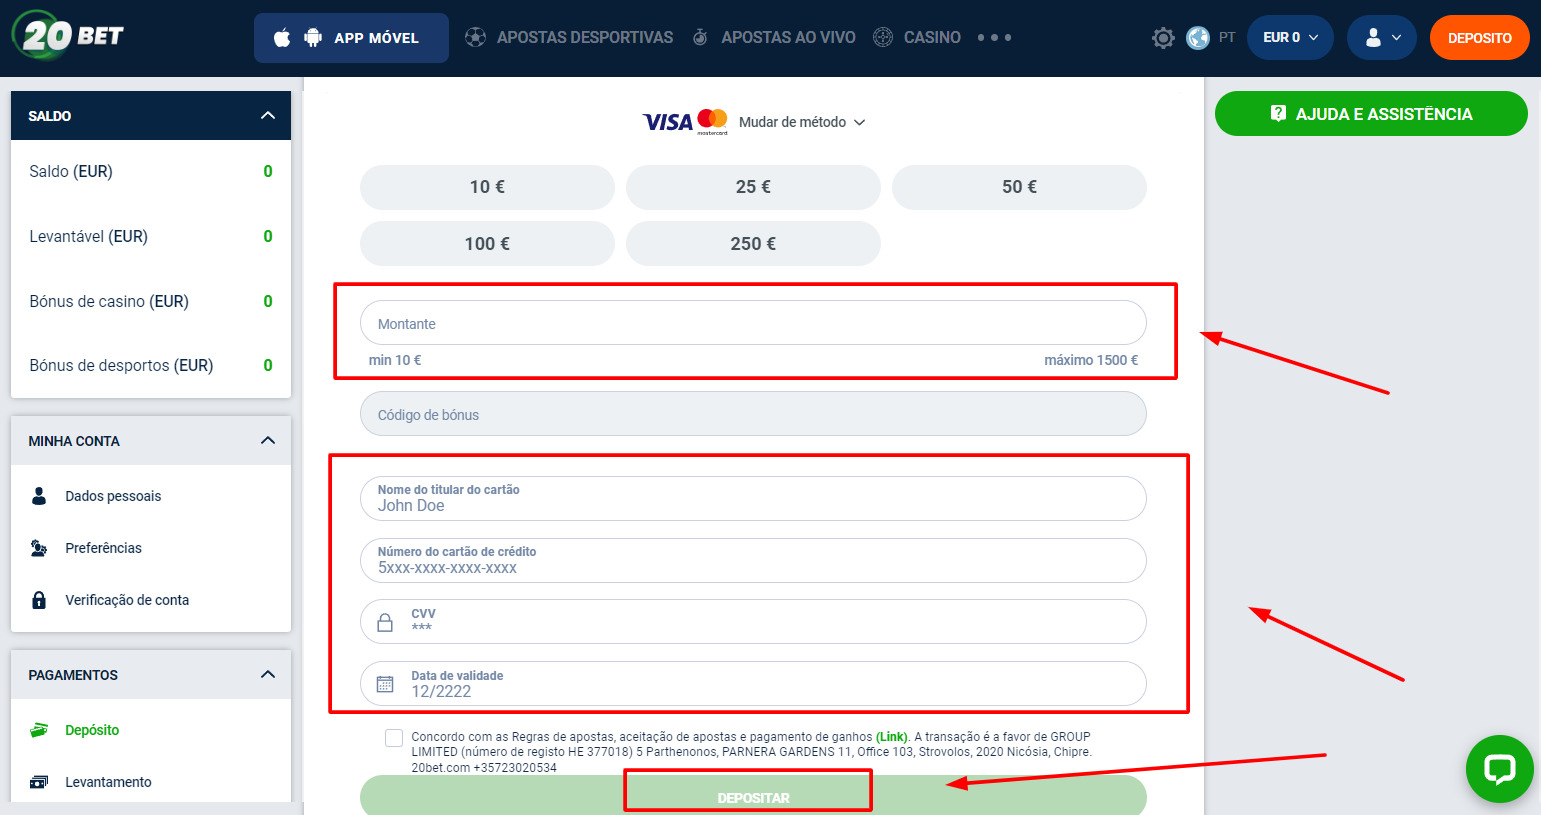This screenshot has height=815, width=1541.
Task: Click the three-dots more menu
Action: click(994, 38)
